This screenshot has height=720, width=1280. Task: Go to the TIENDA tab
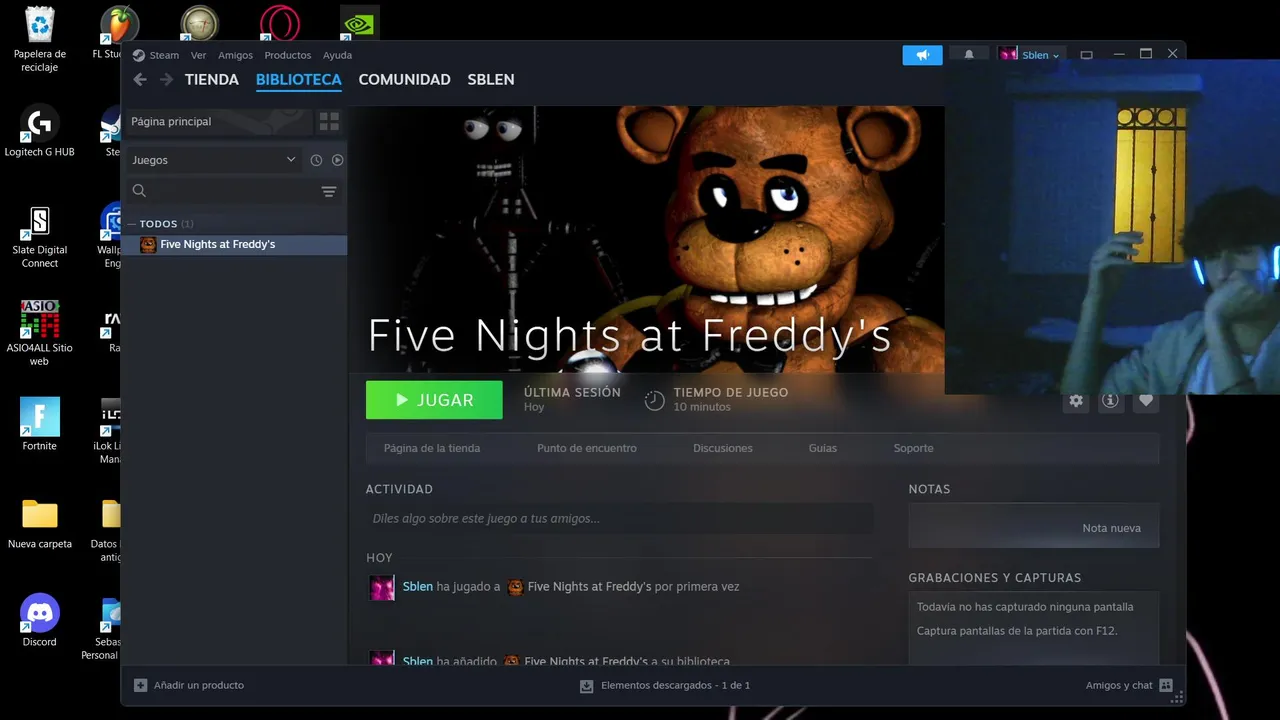tap(212, 80)
